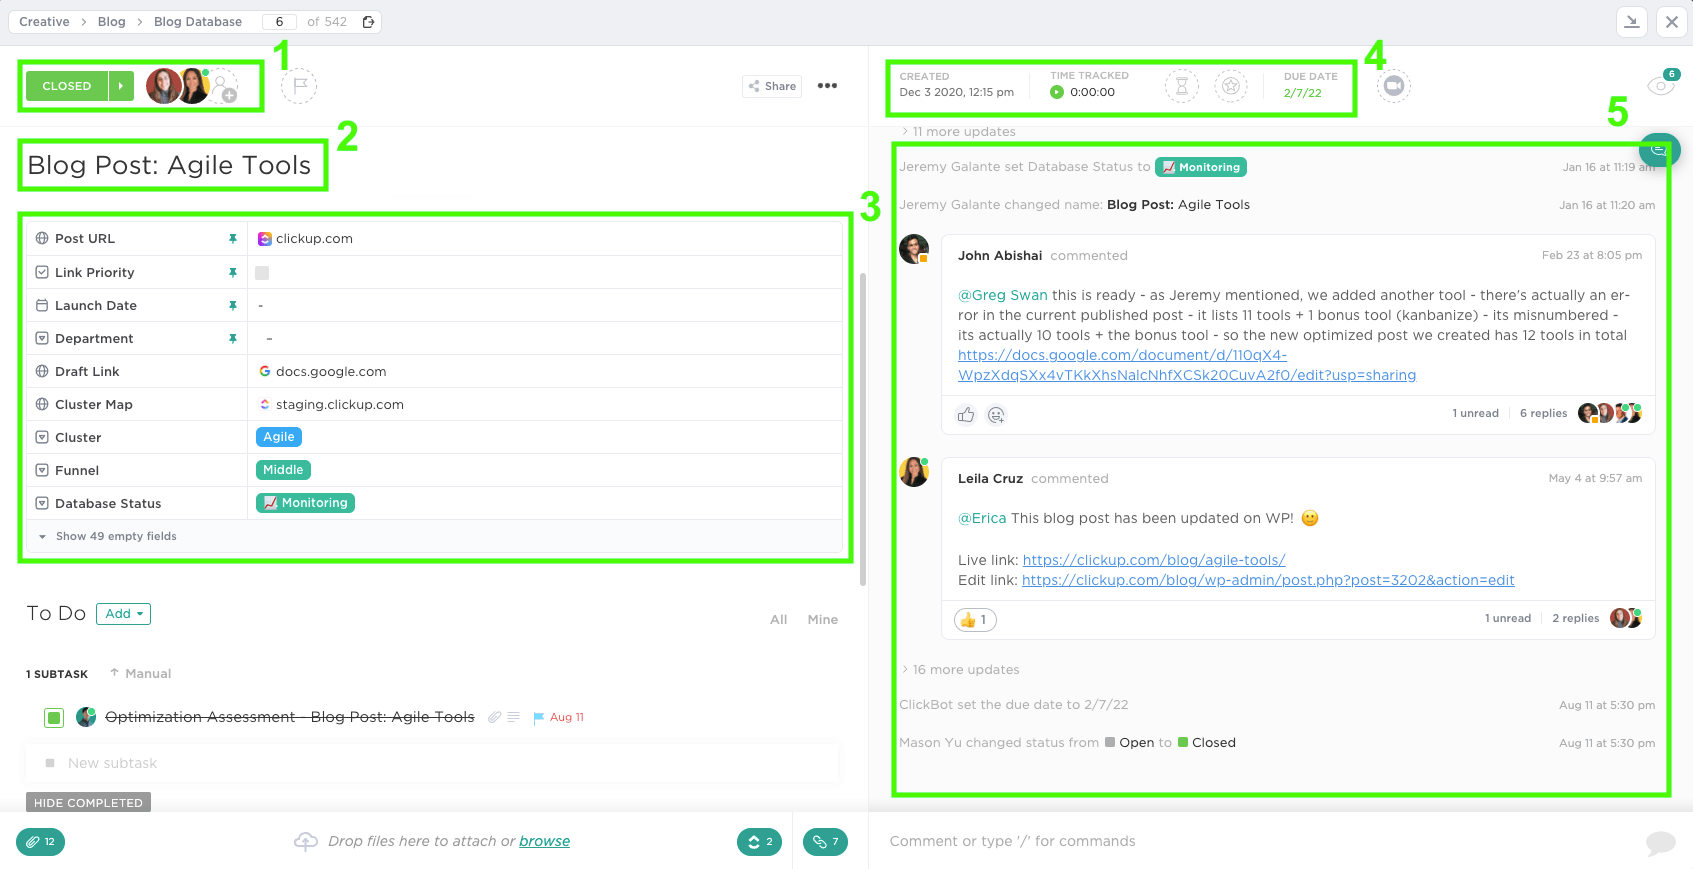The height and width of the screenshot is (869, 1693).
Task: Open the time estimate hourglass icon
Action: pos(1181,86)
